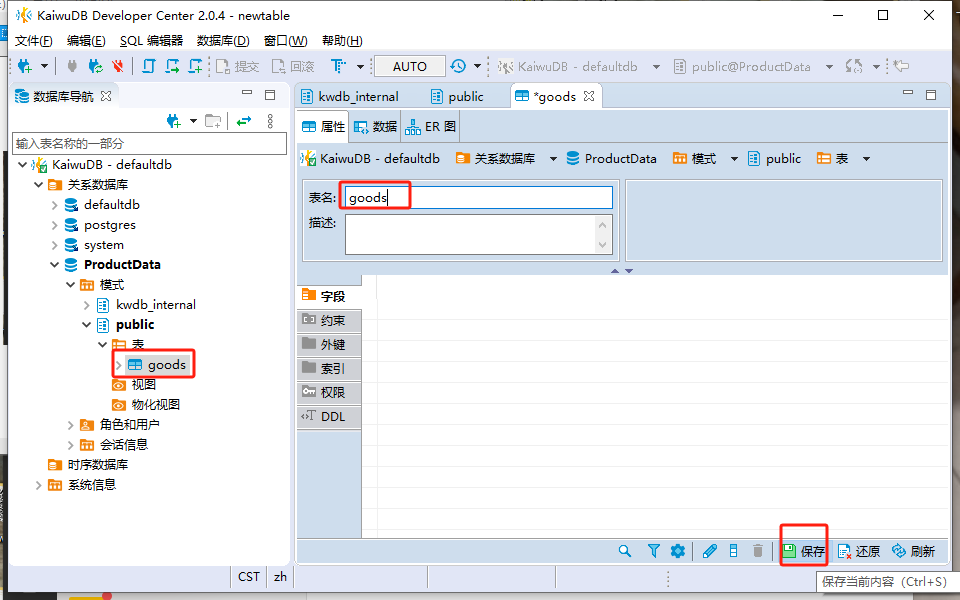Screen dimensions: 960x600
Task: Open the 编辑(E) menu
Action: [x=86, y=40]
